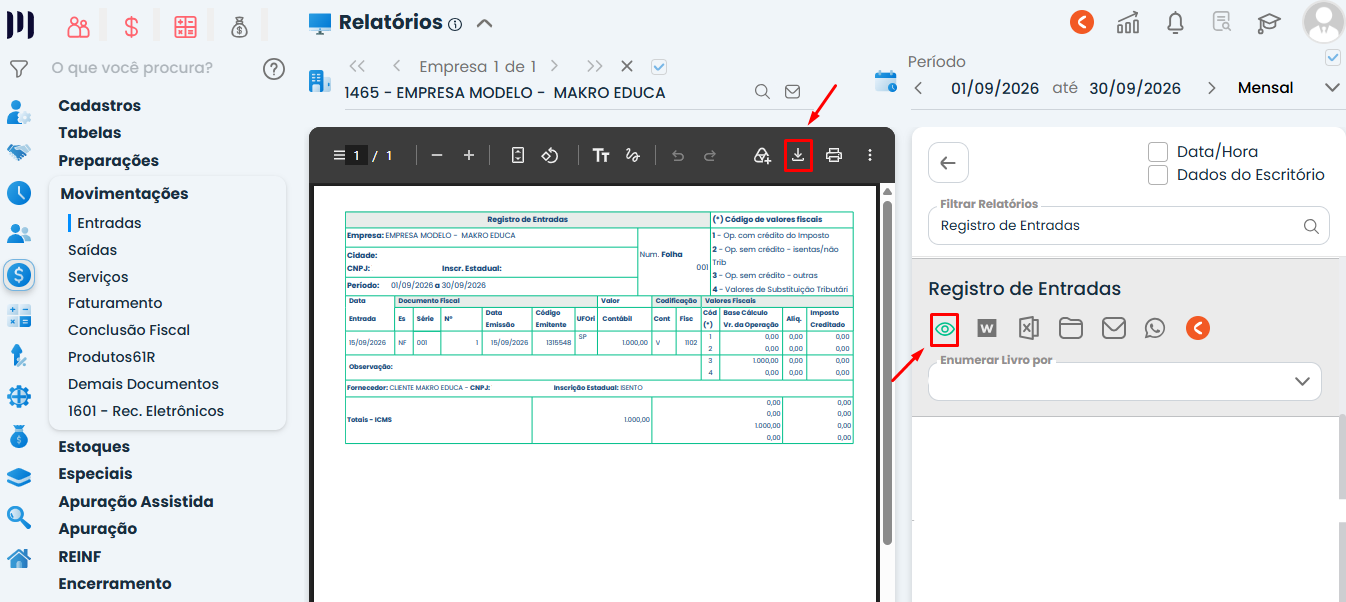Export Registro de Entradas to Excel

(x=1029, y=328)
